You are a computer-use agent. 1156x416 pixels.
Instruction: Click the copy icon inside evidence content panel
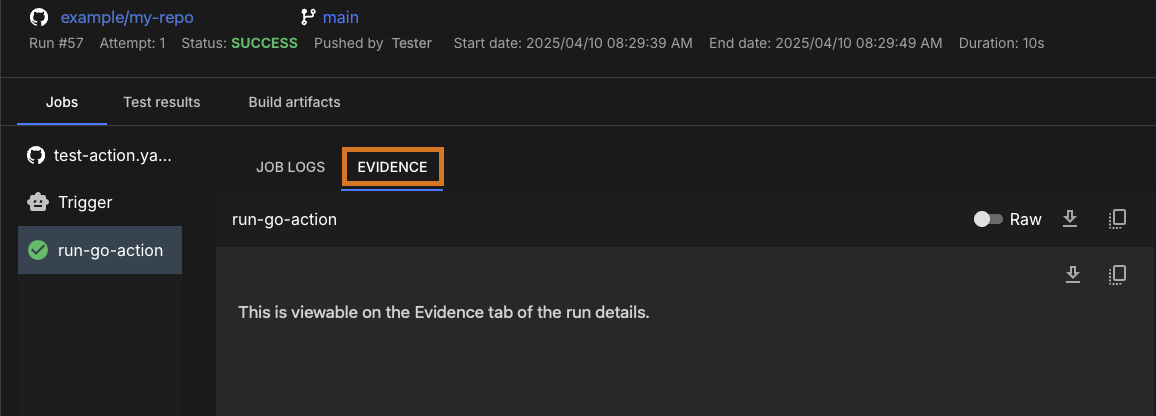tap(1118, 275)
